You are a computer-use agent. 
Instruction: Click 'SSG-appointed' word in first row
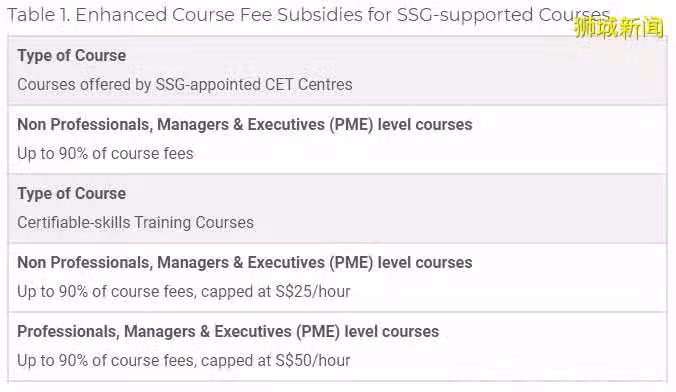point(208,85)
